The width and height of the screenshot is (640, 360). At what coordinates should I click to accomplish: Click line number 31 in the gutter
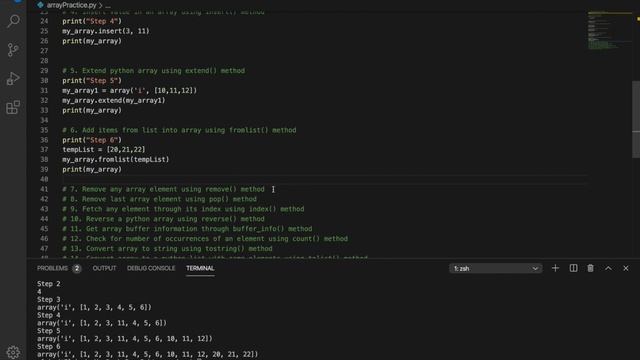[44, 91]
